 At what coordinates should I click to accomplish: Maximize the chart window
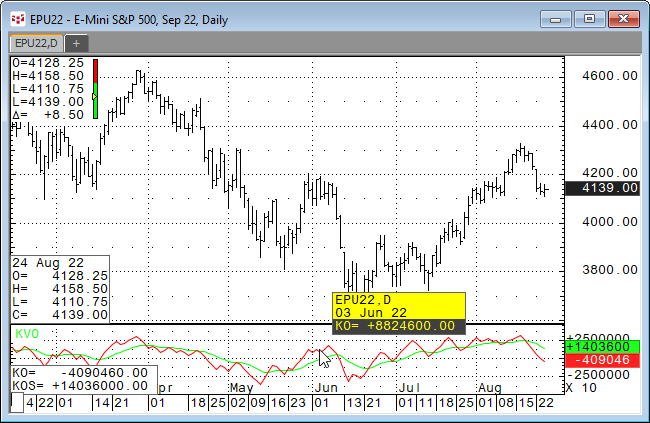[x=589, y=18]
